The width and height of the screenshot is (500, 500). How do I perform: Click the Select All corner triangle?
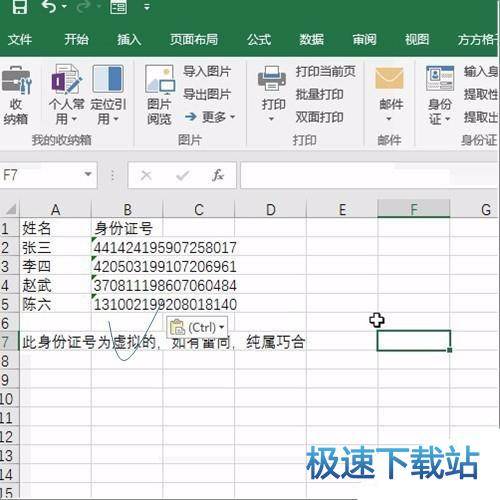click(10, 209)
